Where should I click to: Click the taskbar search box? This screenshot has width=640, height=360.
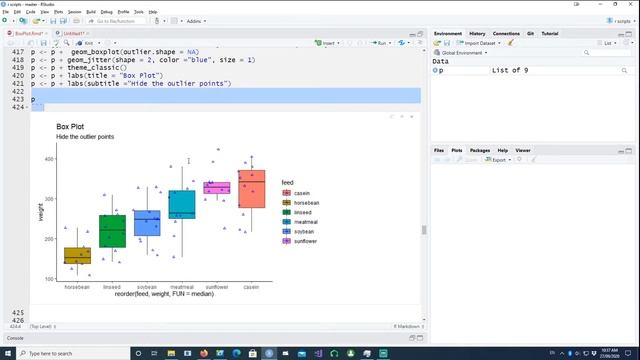73,353
